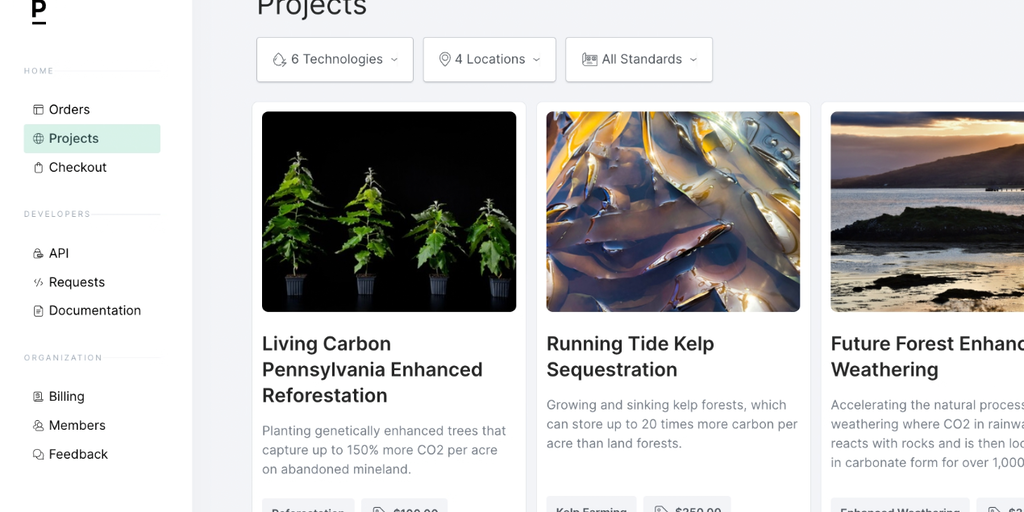Click the Orders icon in sidebar

tap(38, 110)
